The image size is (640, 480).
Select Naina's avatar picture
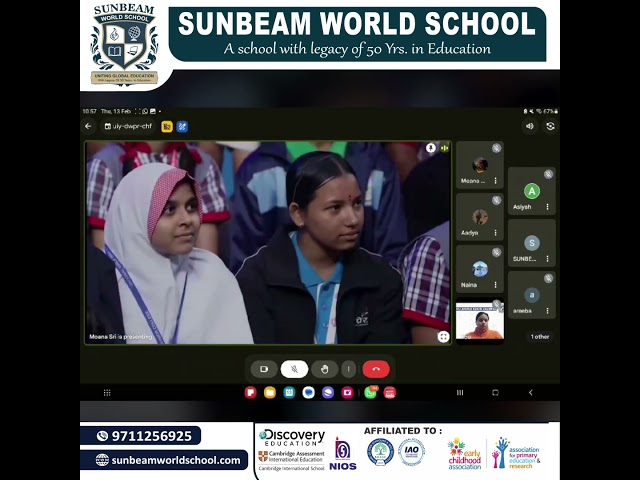point(480,269)
